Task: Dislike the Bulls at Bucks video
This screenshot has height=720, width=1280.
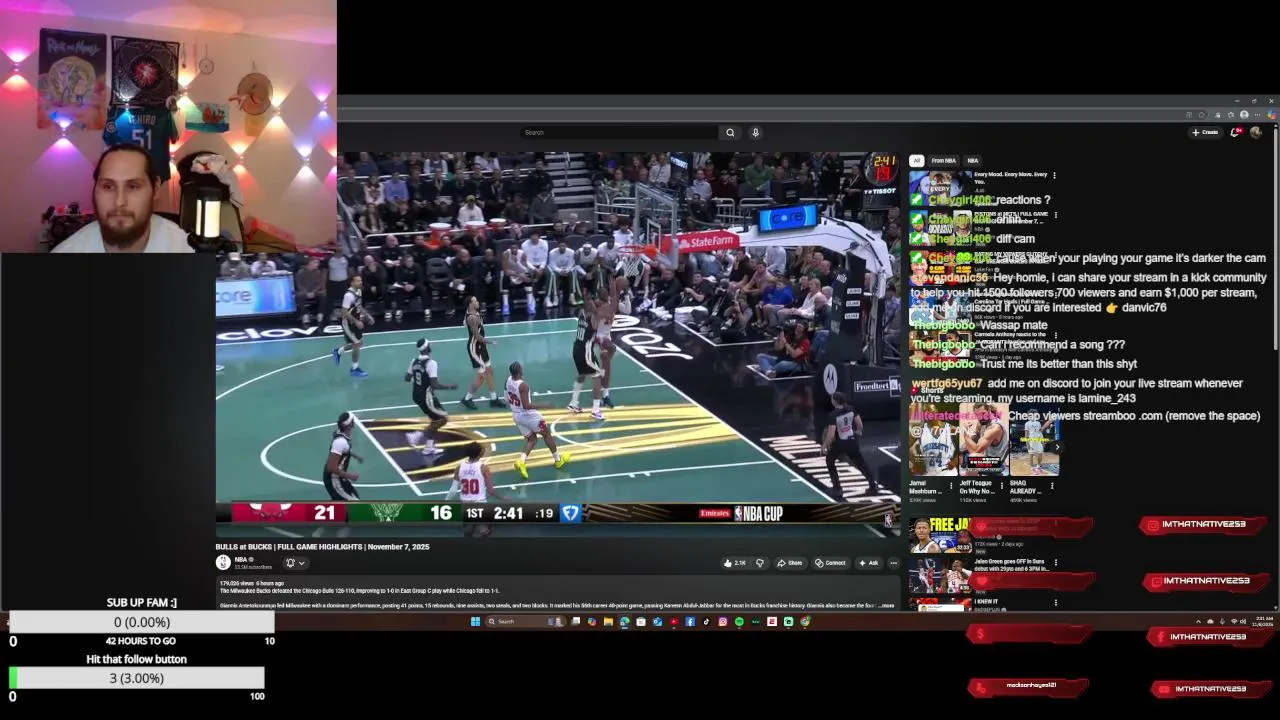Action: point(760,563)
